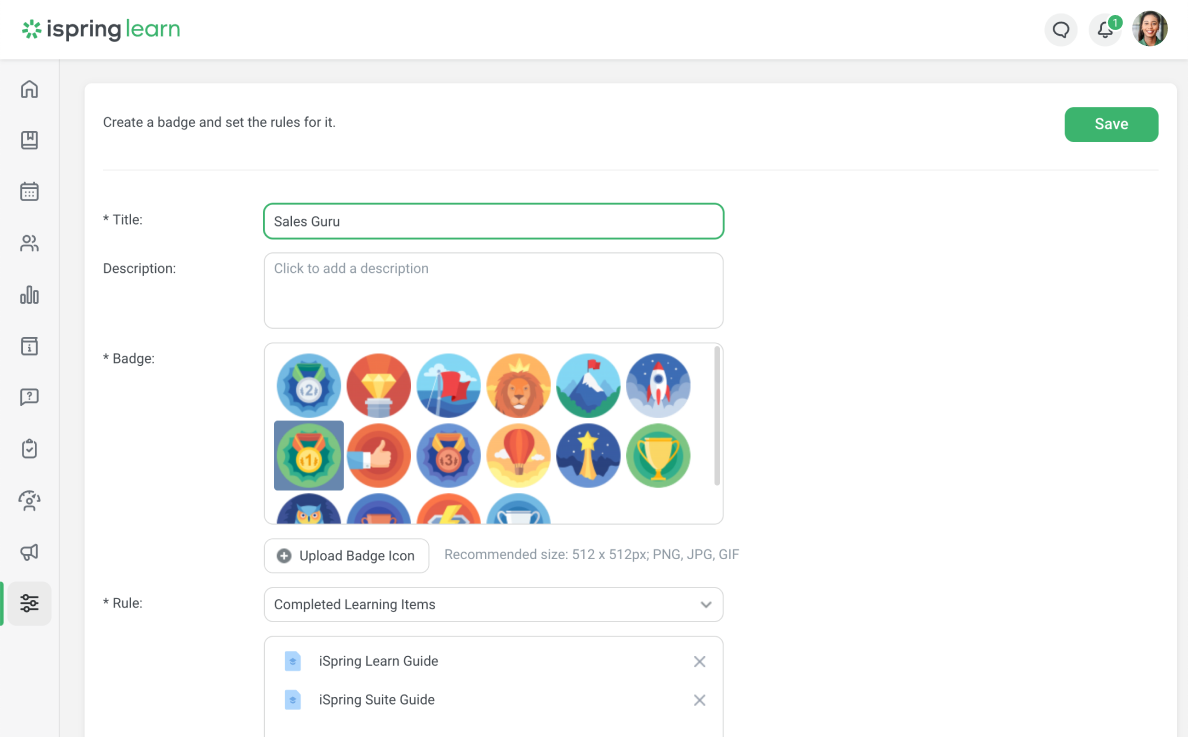Select the rocket ship badge icon

pos(658,386)
